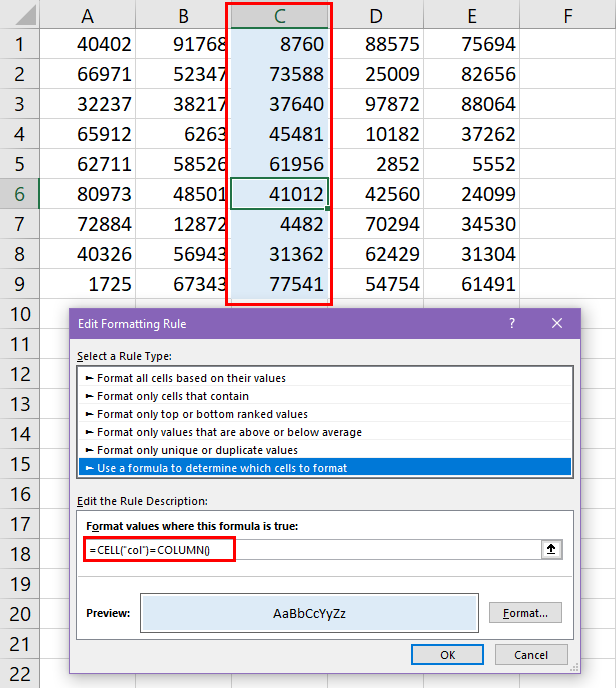Select row 15 header
616x688 pixels.
click(x=19, y=464)
